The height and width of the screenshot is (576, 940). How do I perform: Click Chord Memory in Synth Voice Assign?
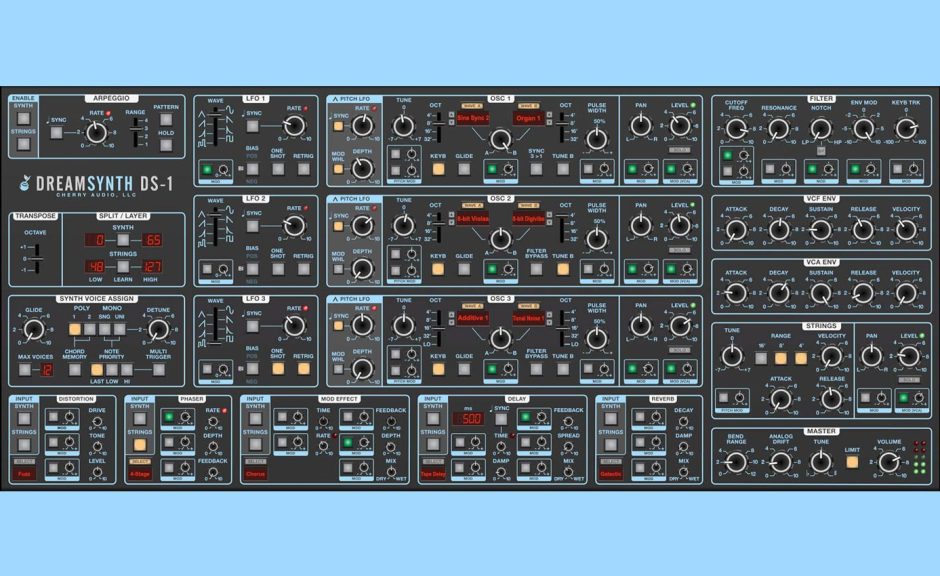coord(76,370)
